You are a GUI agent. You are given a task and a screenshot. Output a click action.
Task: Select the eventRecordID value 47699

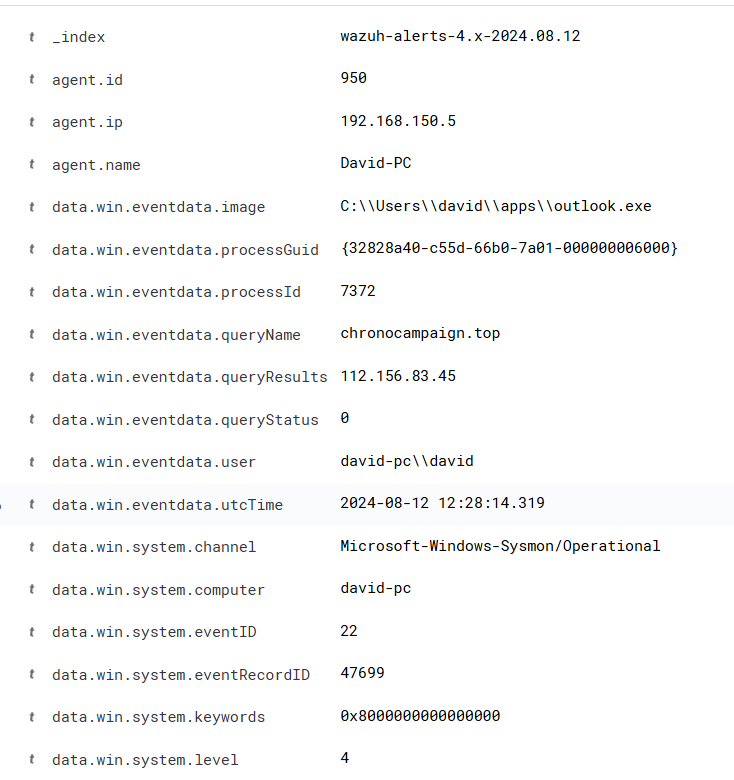coord(362,673)
